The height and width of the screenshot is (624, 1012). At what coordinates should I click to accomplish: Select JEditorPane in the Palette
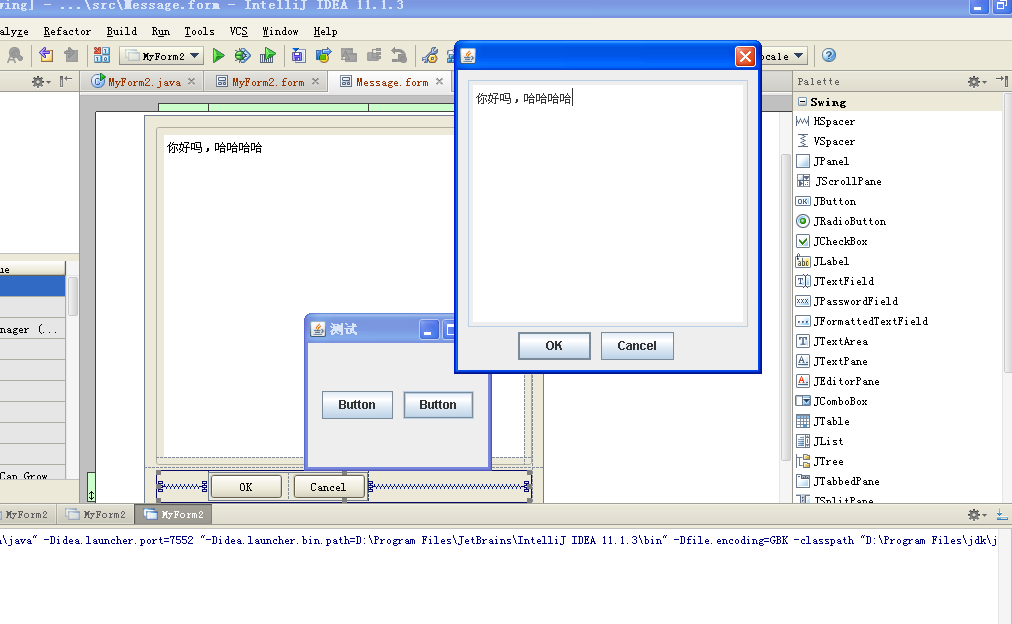point(838,381)
